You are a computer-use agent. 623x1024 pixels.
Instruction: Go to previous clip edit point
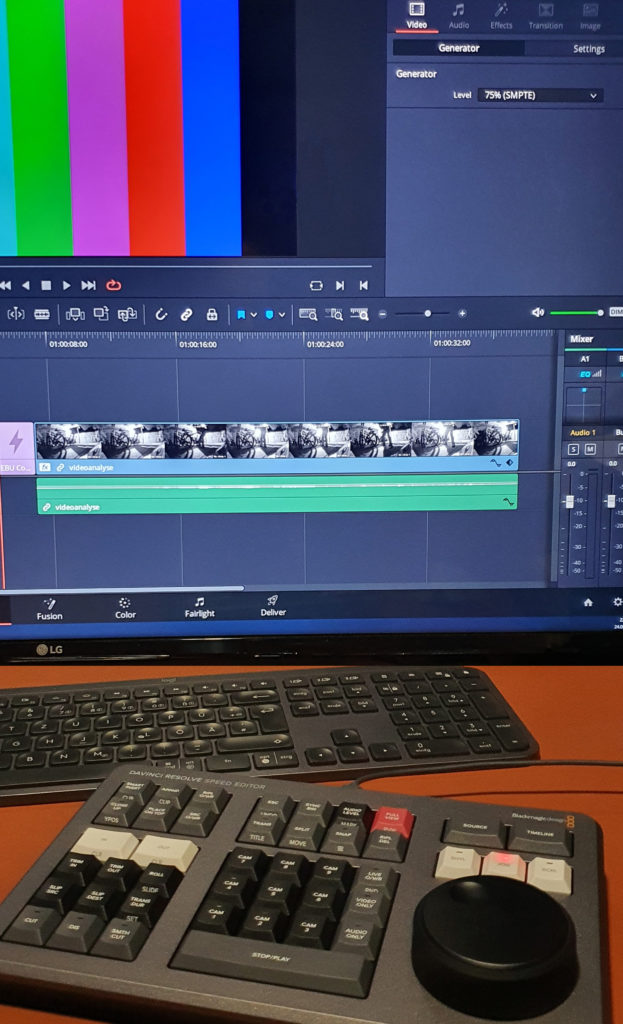click(364, 285)
